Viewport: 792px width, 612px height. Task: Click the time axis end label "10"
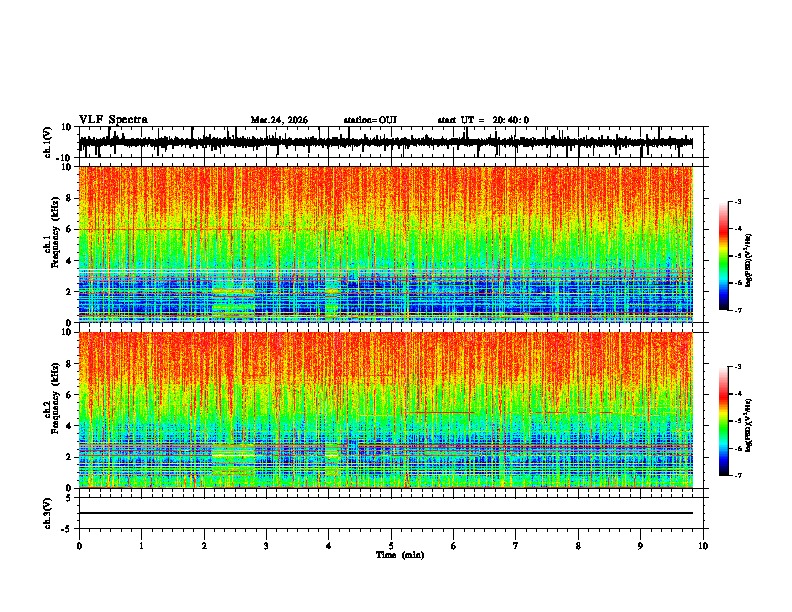[x=703, y=546]
